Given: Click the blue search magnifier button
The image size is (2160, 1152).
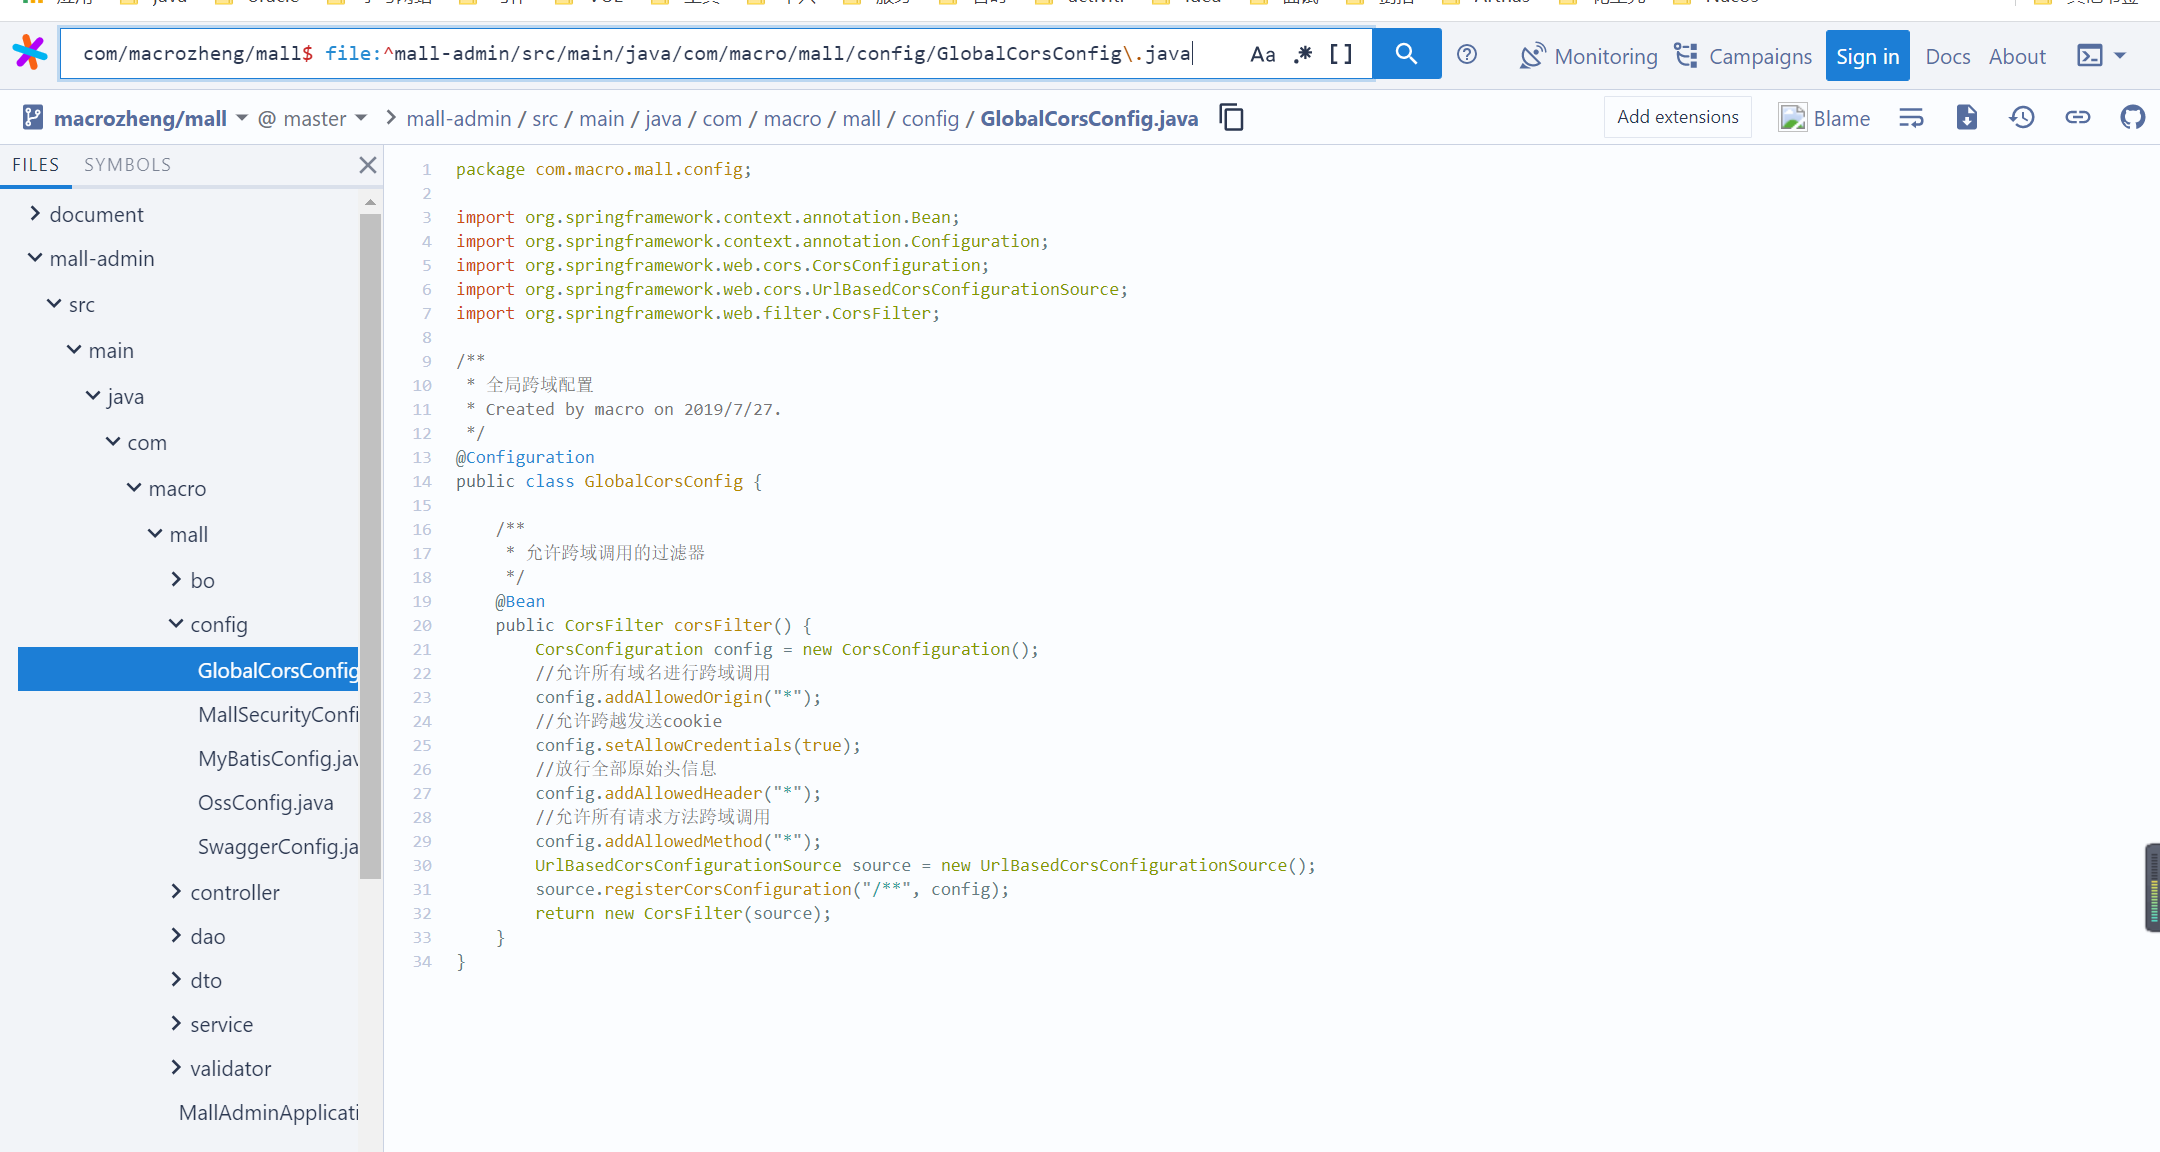Looking at the screenshot, I should 1406,54.
